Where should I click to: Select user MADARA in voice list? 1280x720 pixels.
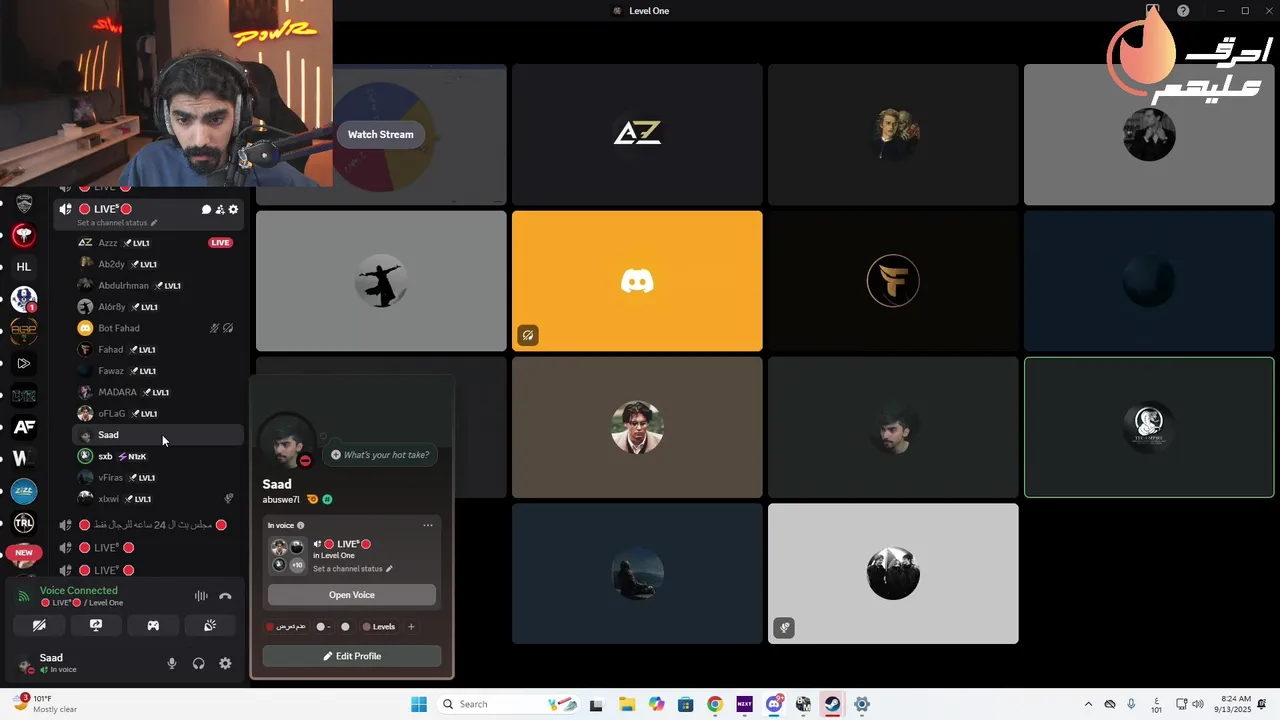(x=158, y=392)
